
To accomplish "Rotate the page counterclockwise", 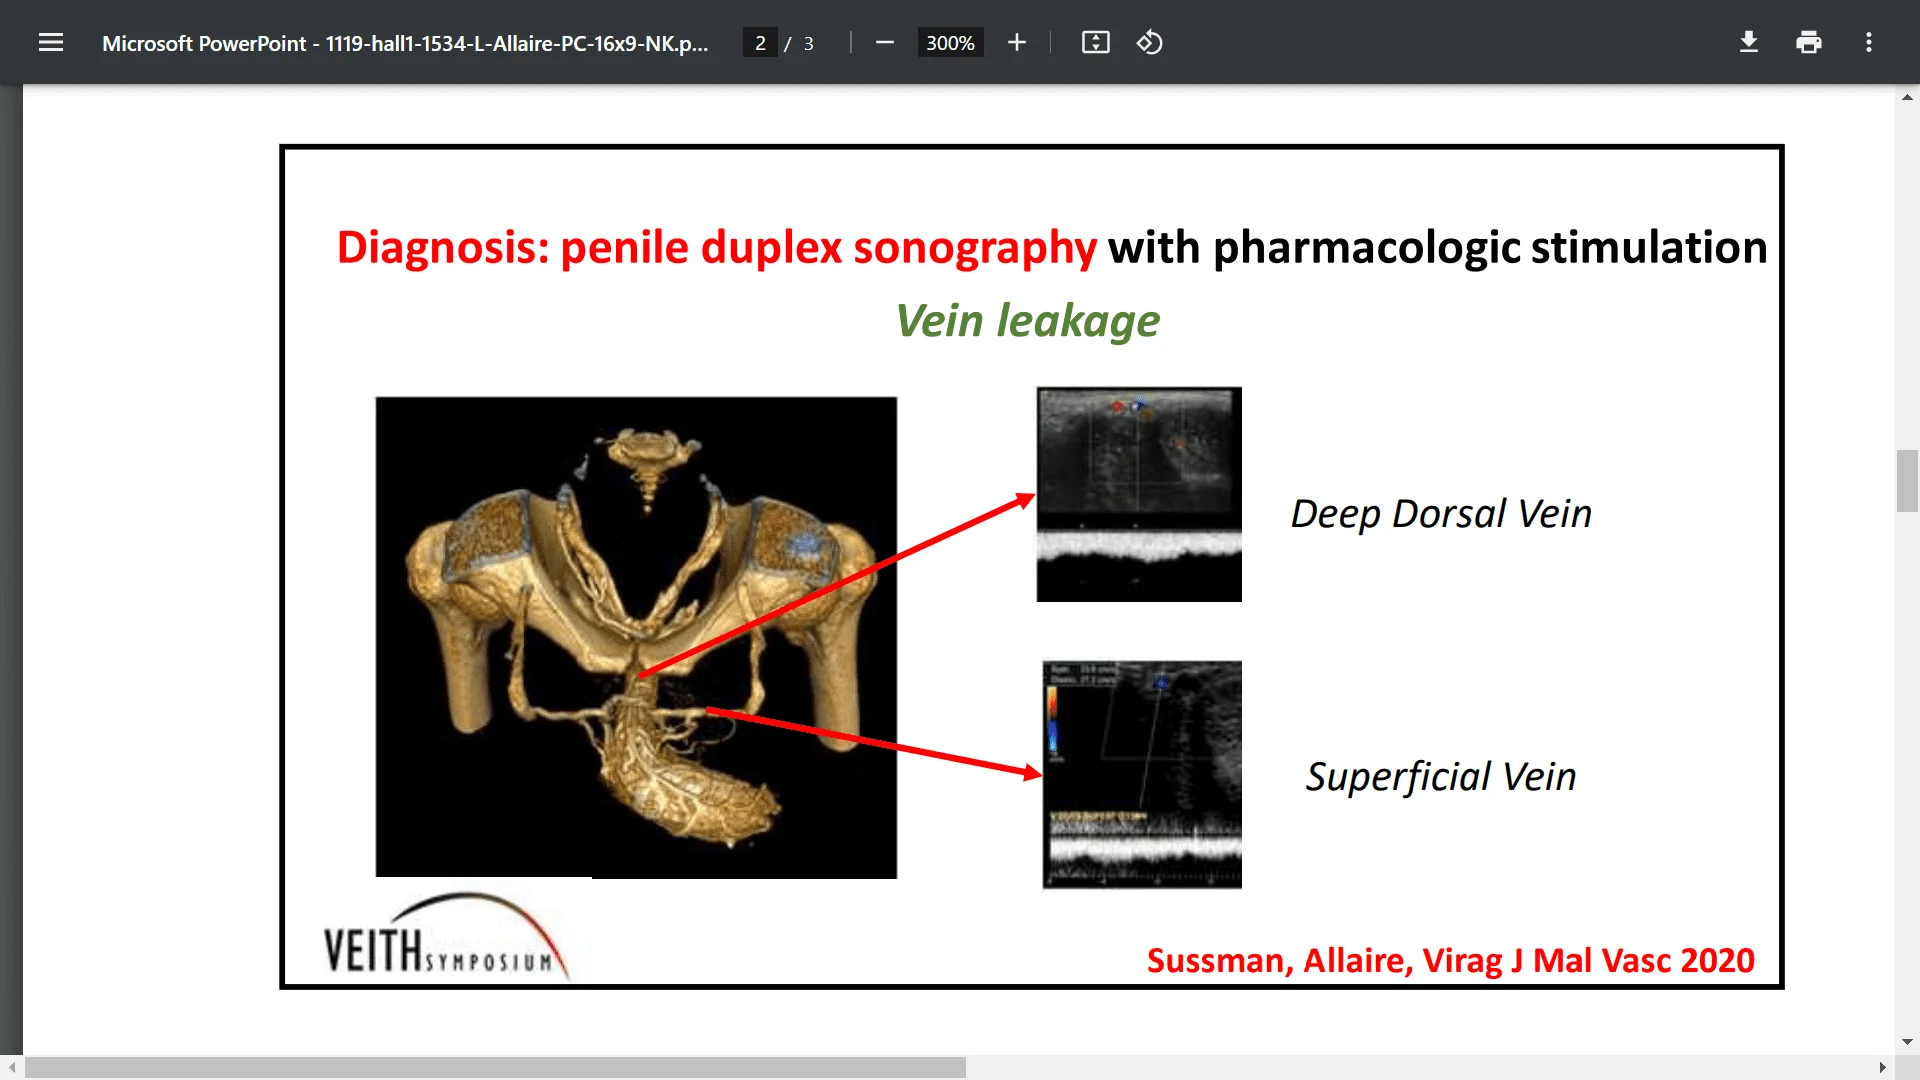I will 1150,42.
